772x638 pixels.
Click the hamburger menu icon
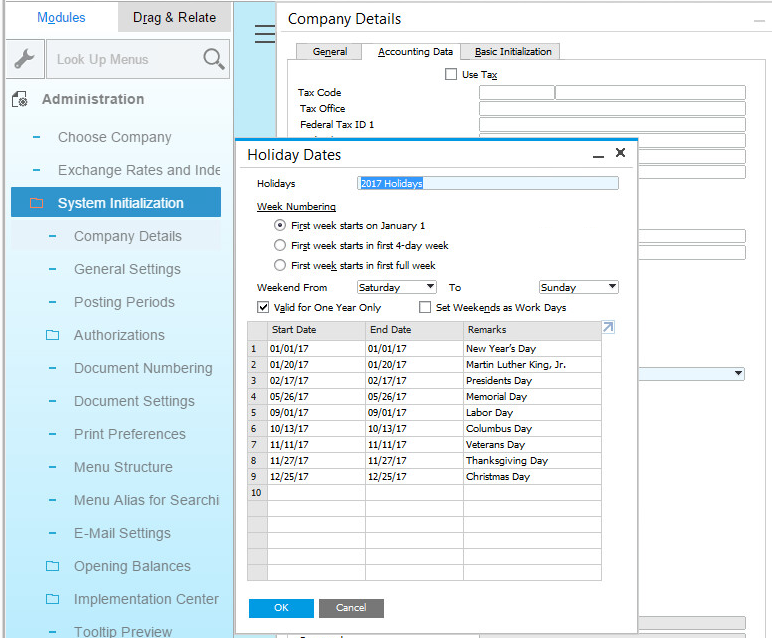[264, 35]
